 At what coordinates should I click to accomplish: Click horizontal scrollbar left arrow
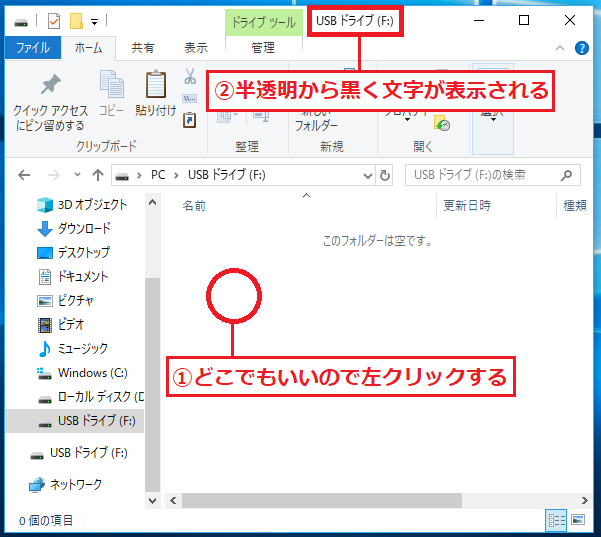[x=173, y=501]
